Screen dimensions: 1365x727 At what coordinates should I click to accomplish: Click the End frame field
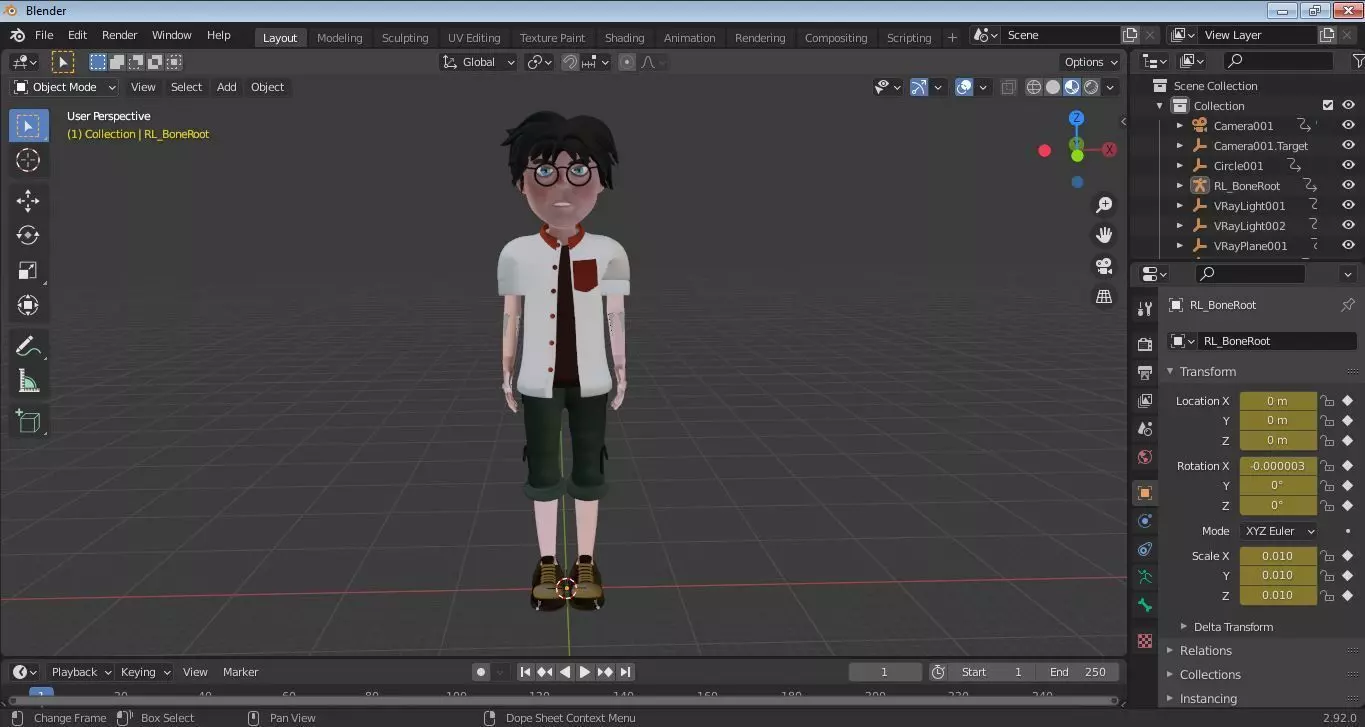point(1077,672)
